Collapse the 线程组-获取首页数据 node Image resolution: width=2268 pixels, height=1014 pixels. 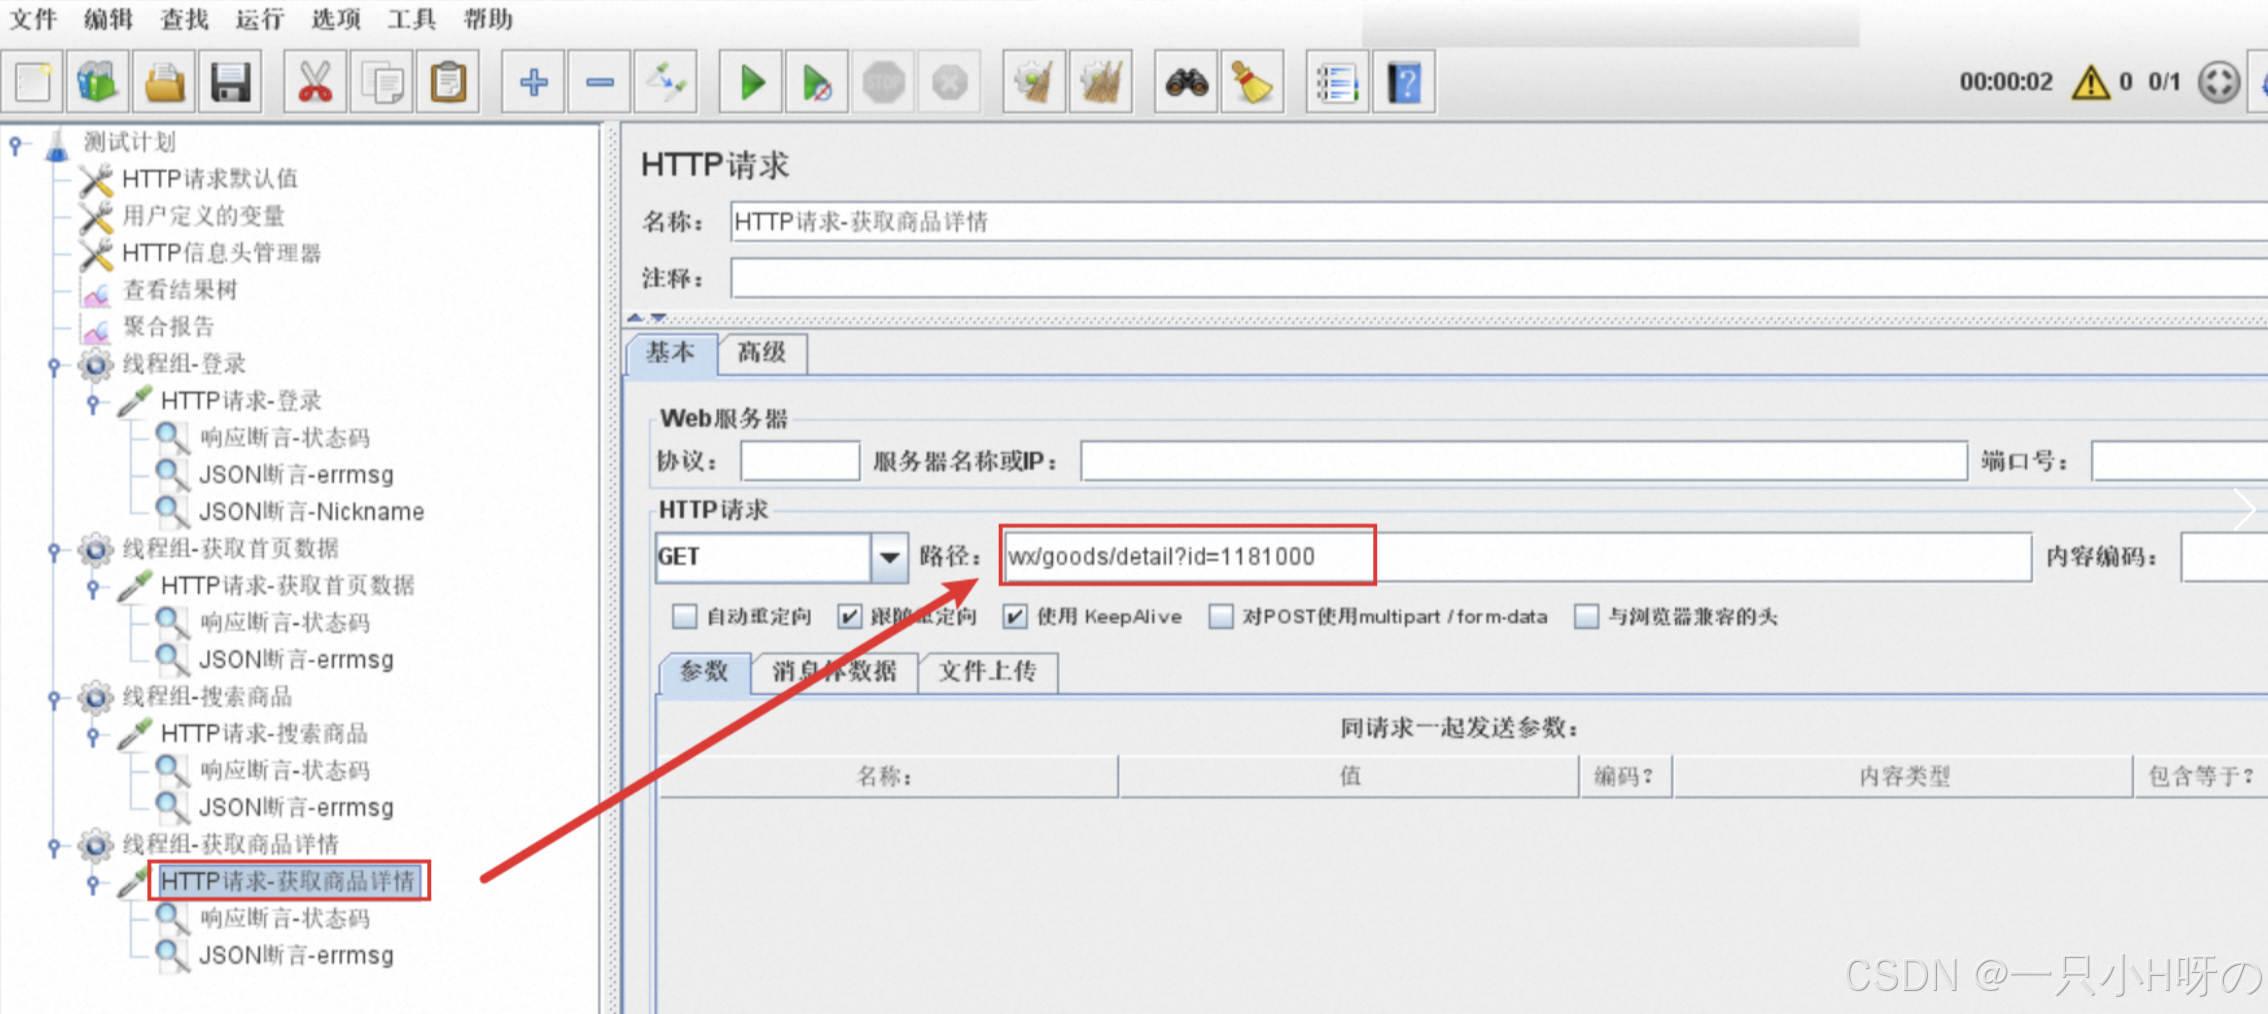[x=54, y=552]
